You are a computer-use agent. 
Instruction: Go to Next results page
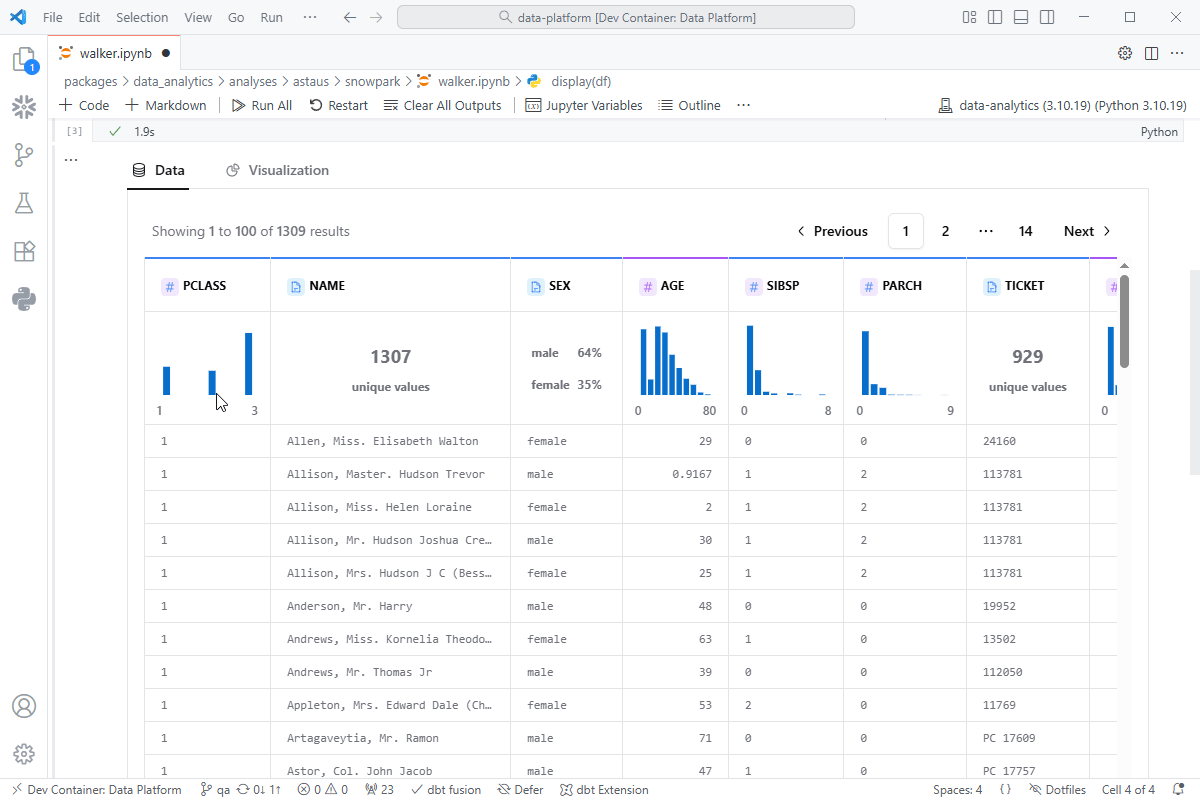pyautogui.click(x=1087, y=231)
